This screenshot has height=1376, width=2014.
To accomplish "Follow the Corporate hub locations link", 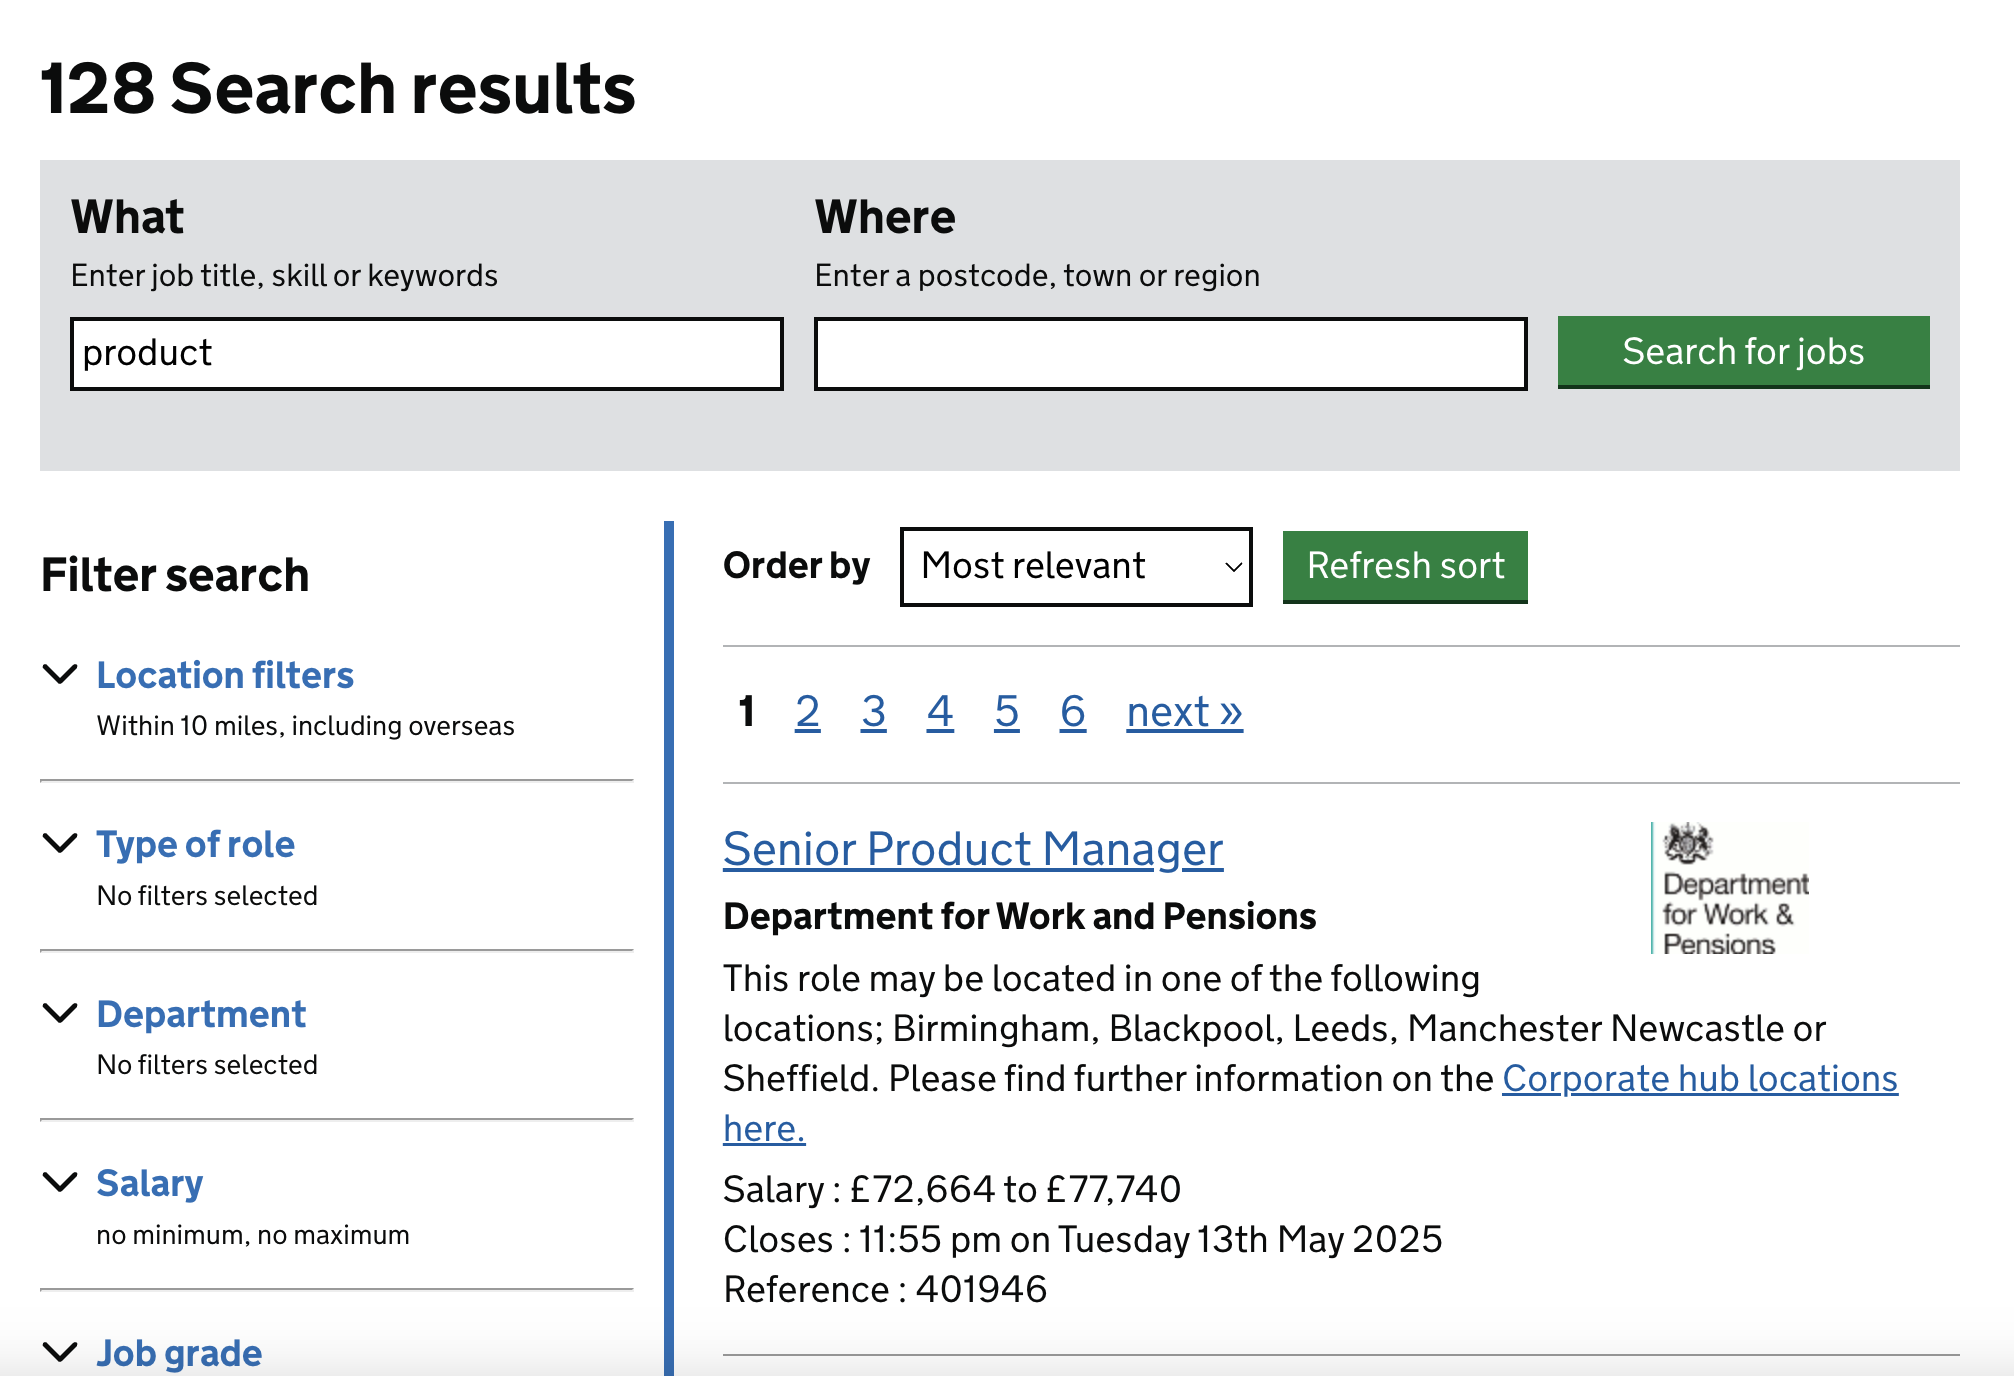I will 1699,1079.
